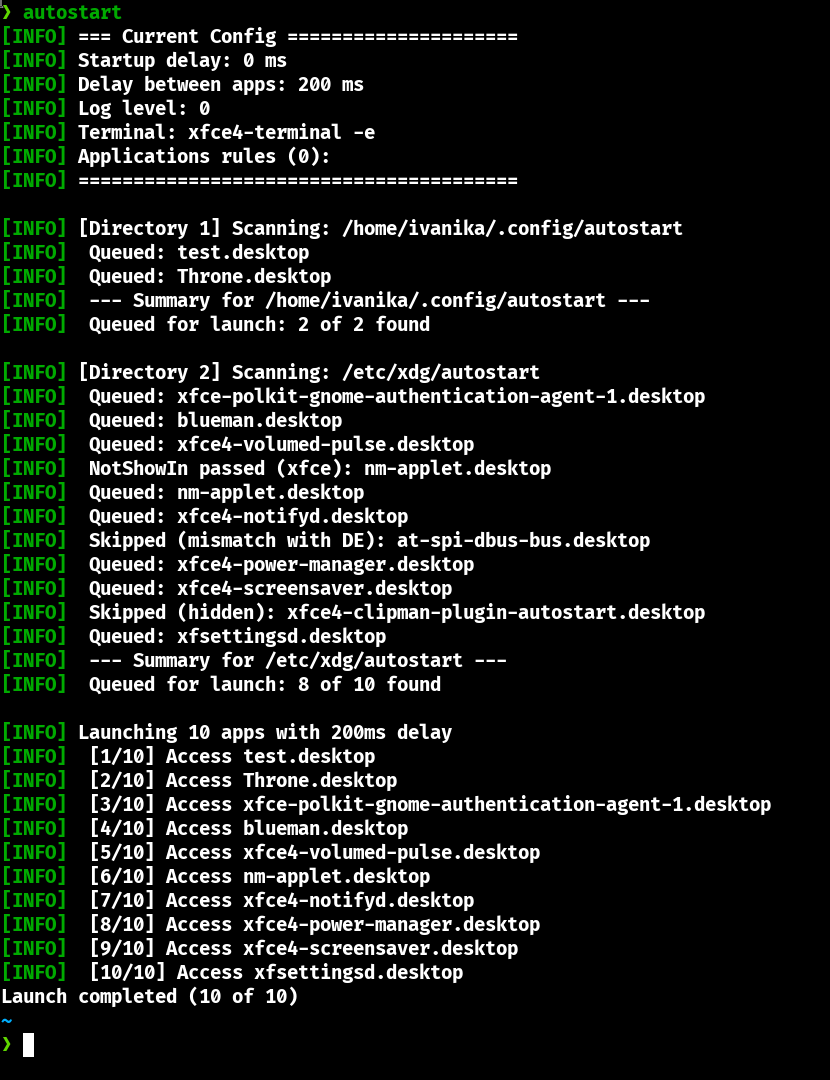The width and height of the screenshot is (830, 1080).
Task: Click "Queued for launch: 2 of 2 found"
Action: pos(259,324)
